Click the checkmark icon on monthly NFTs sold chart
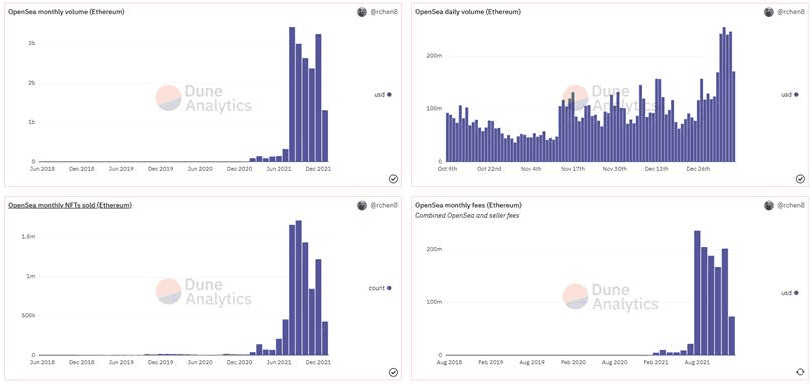Screen dimensions: 812x385 [x=393, y=372]
